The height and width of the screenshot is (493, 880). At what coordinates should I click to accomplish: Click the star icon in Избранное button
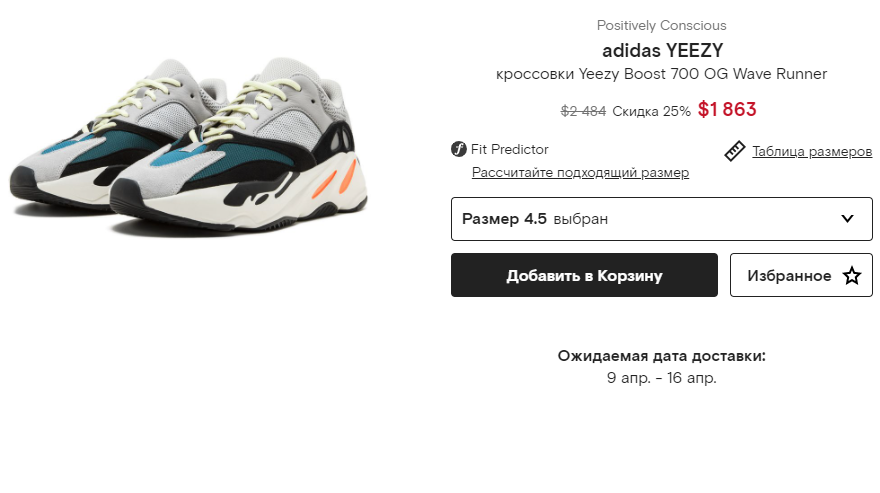tap(851, 276)
